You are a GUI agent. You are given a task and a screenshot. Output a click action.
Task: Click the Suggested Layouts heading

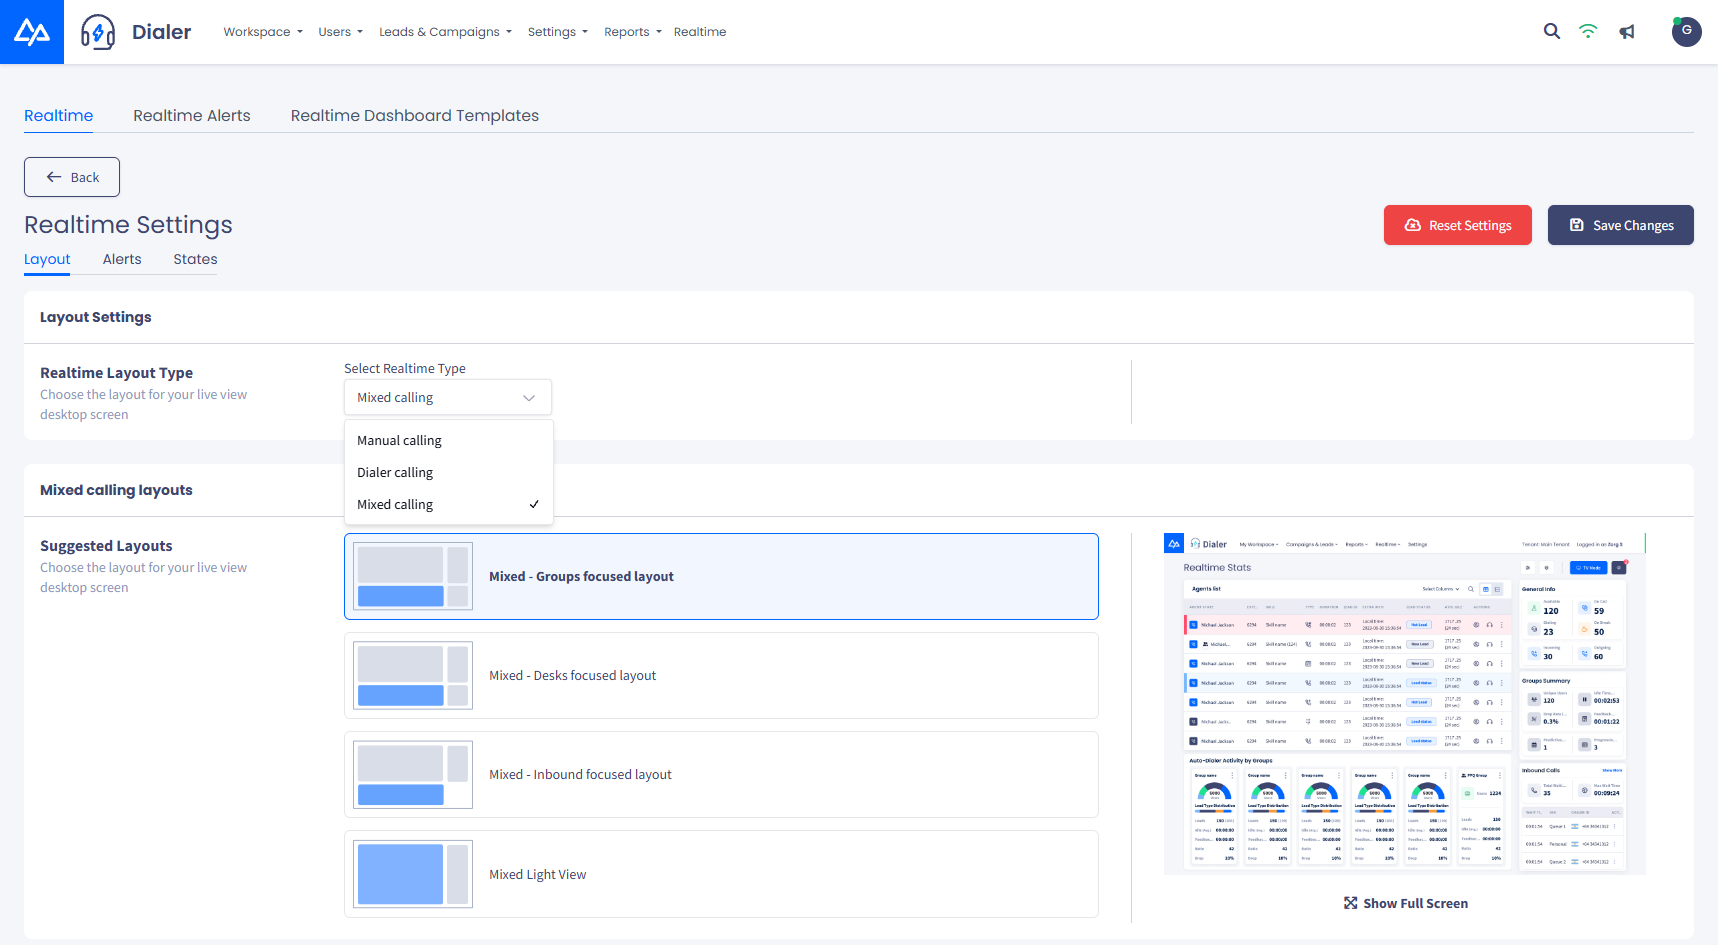coord(106,546)
